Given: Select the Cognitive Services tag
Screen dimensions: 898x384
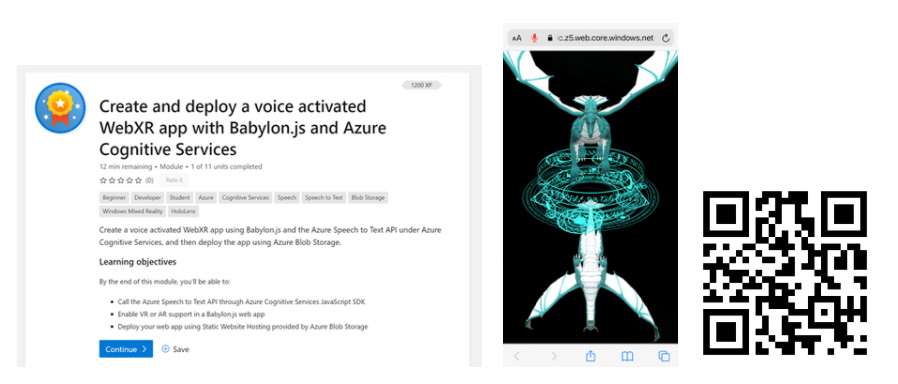Looking at the screenshot, I should (x=245, y=197).
